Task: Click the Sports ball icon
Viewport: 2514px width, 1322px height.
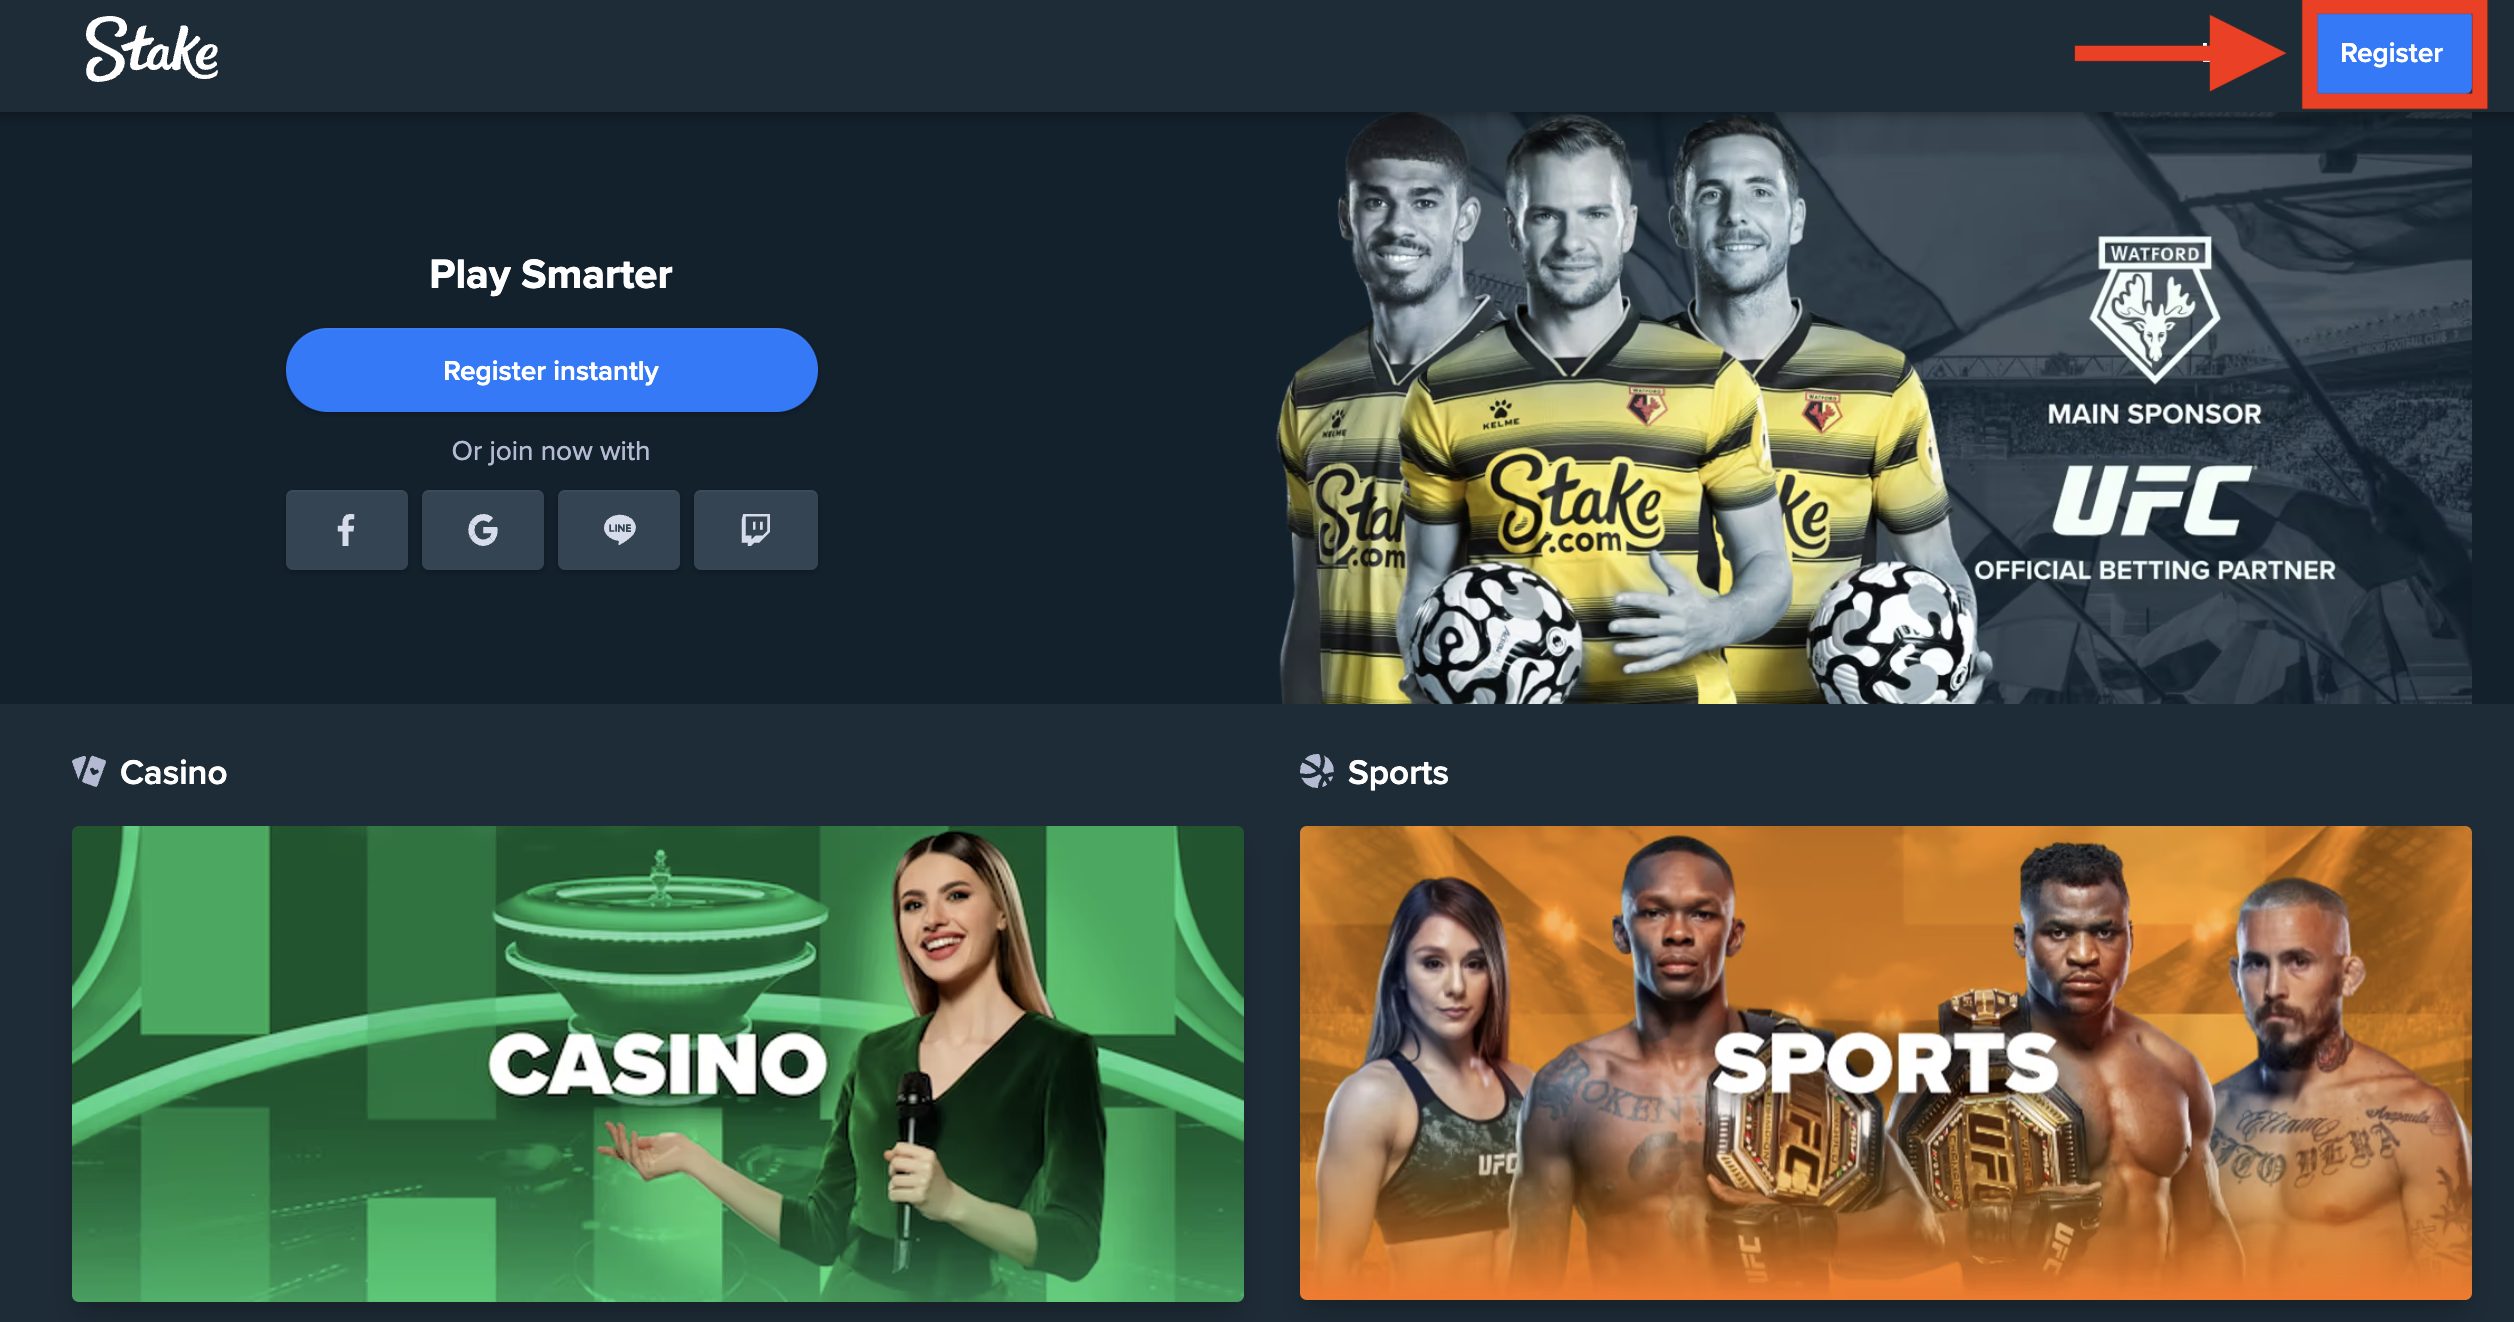Action: click(x=1316, y=771)
